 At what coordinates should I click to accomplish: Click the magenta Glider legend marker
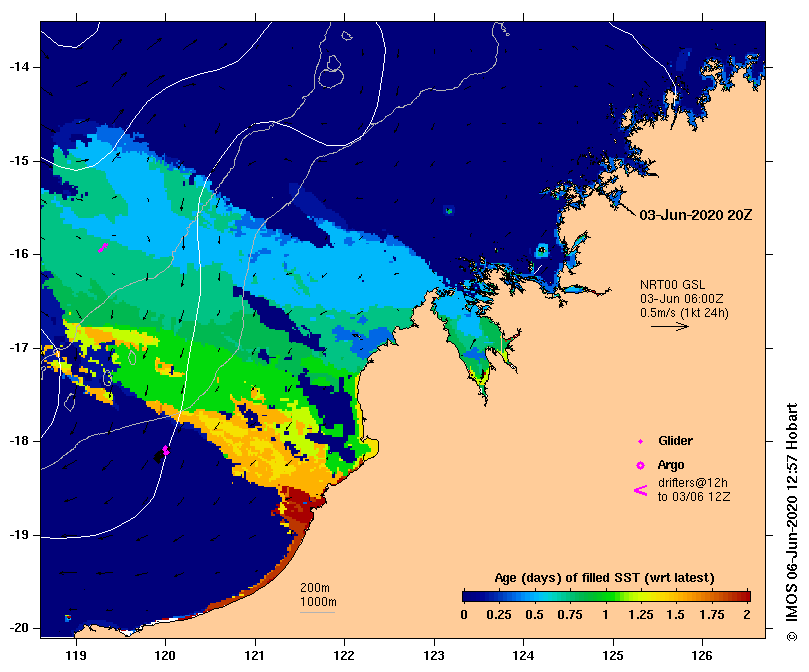[x=640, y=441]
